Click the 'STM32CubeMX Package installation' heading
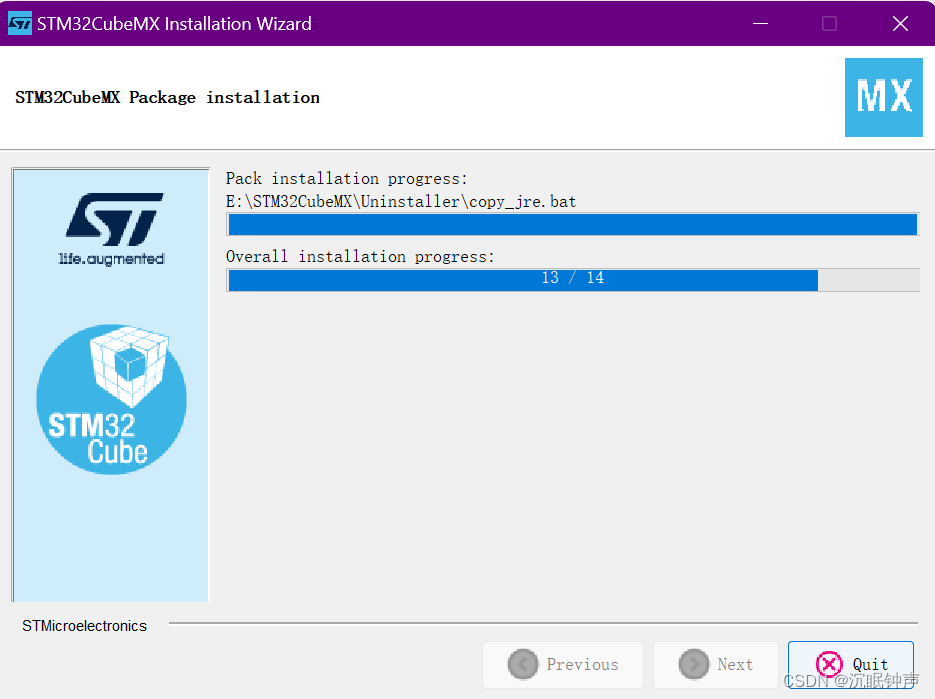 167,97
